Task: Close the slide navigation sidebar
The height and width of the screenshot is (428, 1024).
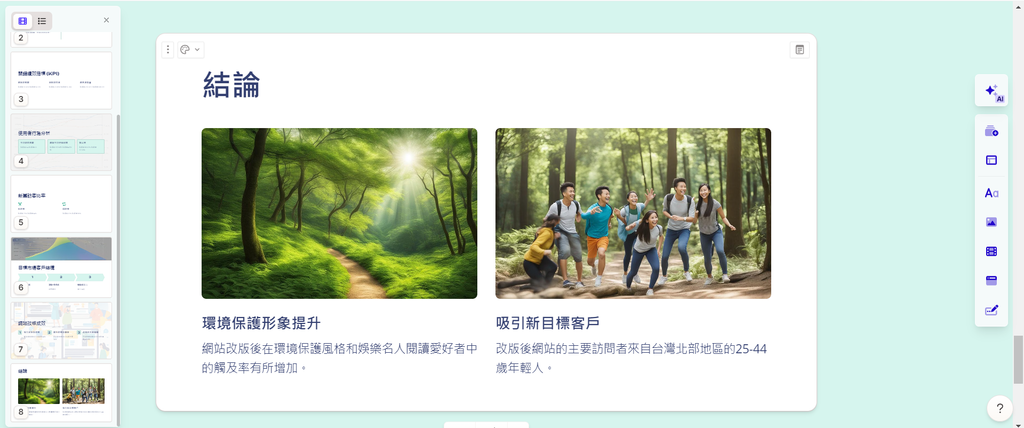Action: (x=106, y=20)
